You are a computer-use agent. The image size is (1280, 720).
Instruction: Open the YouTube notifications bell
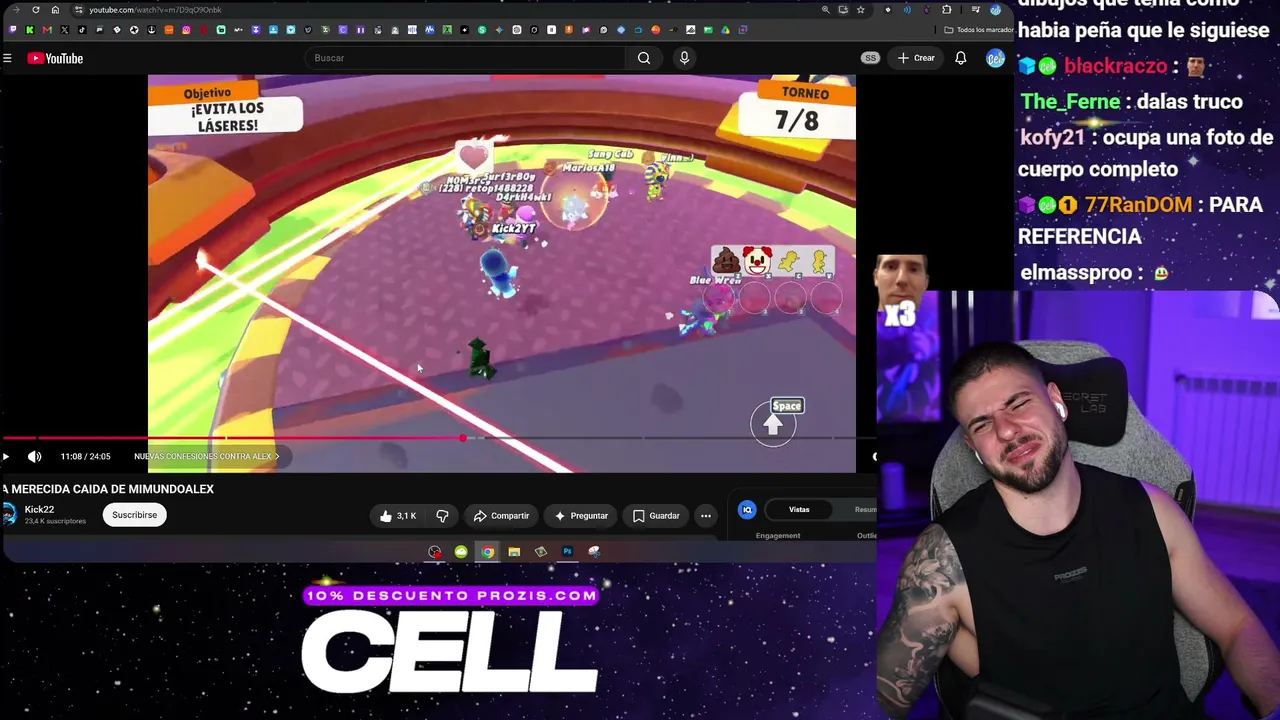pos(961,58)
